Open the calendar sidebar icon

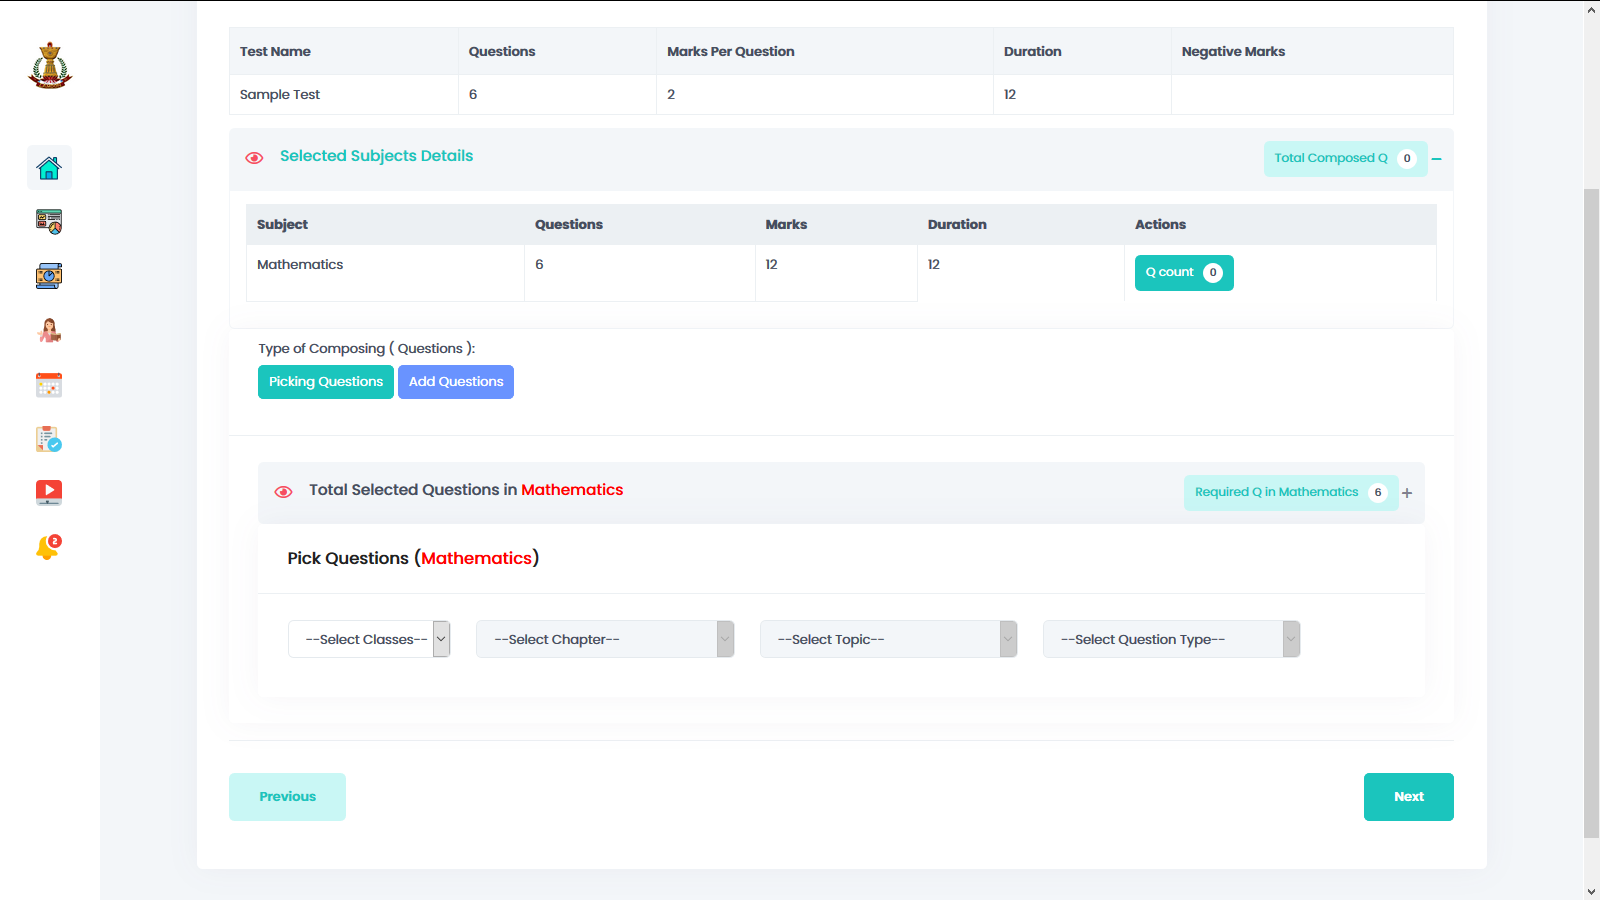click(49, 384)
